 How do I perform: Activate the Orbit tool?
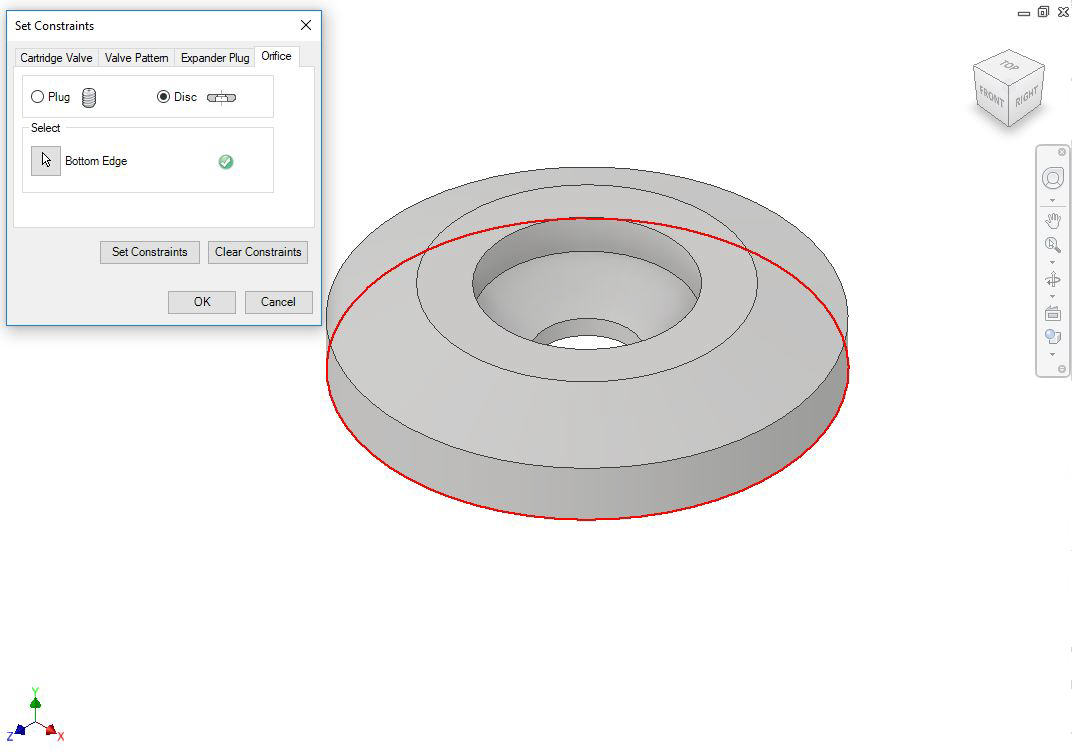tap(1052, 280)
